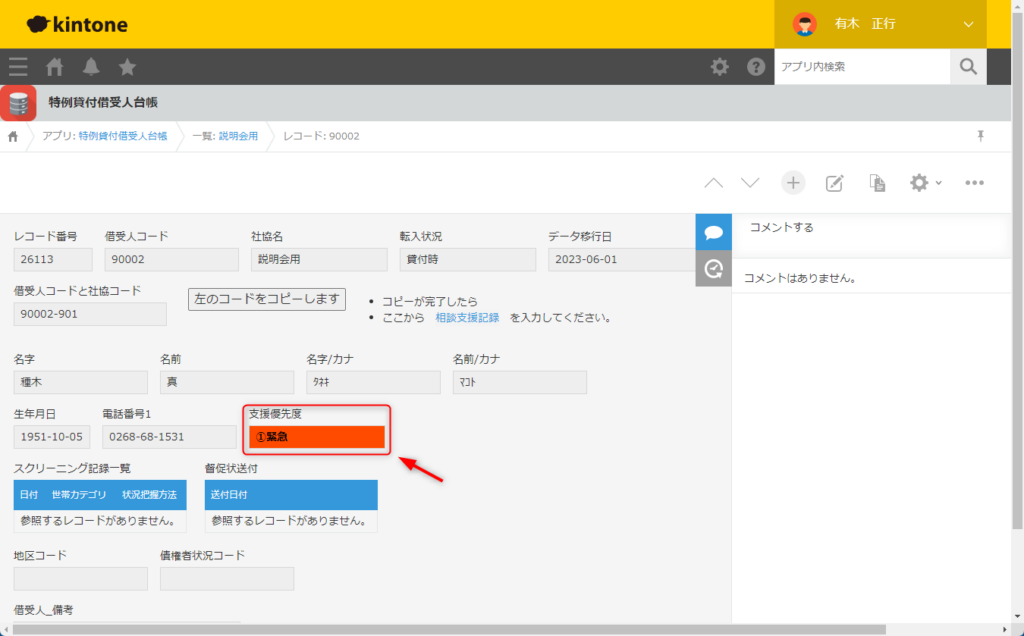Go to previous record with up chevron

(713, 183)
